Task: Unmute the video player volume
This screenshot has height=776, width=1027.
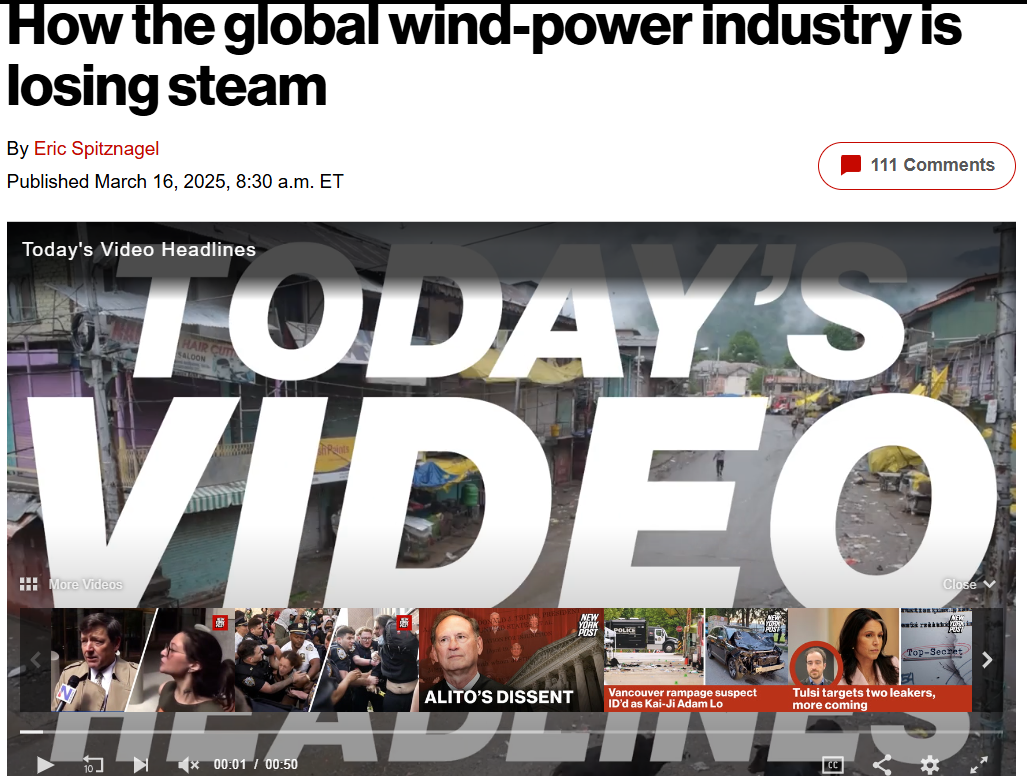Action: 188,764
